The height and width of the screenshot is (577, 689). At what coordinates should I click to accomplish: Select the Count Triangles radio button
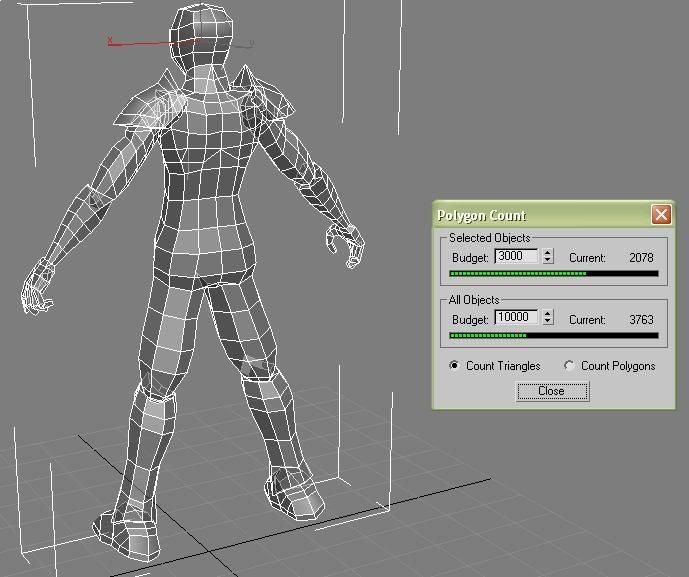(454, 365)
